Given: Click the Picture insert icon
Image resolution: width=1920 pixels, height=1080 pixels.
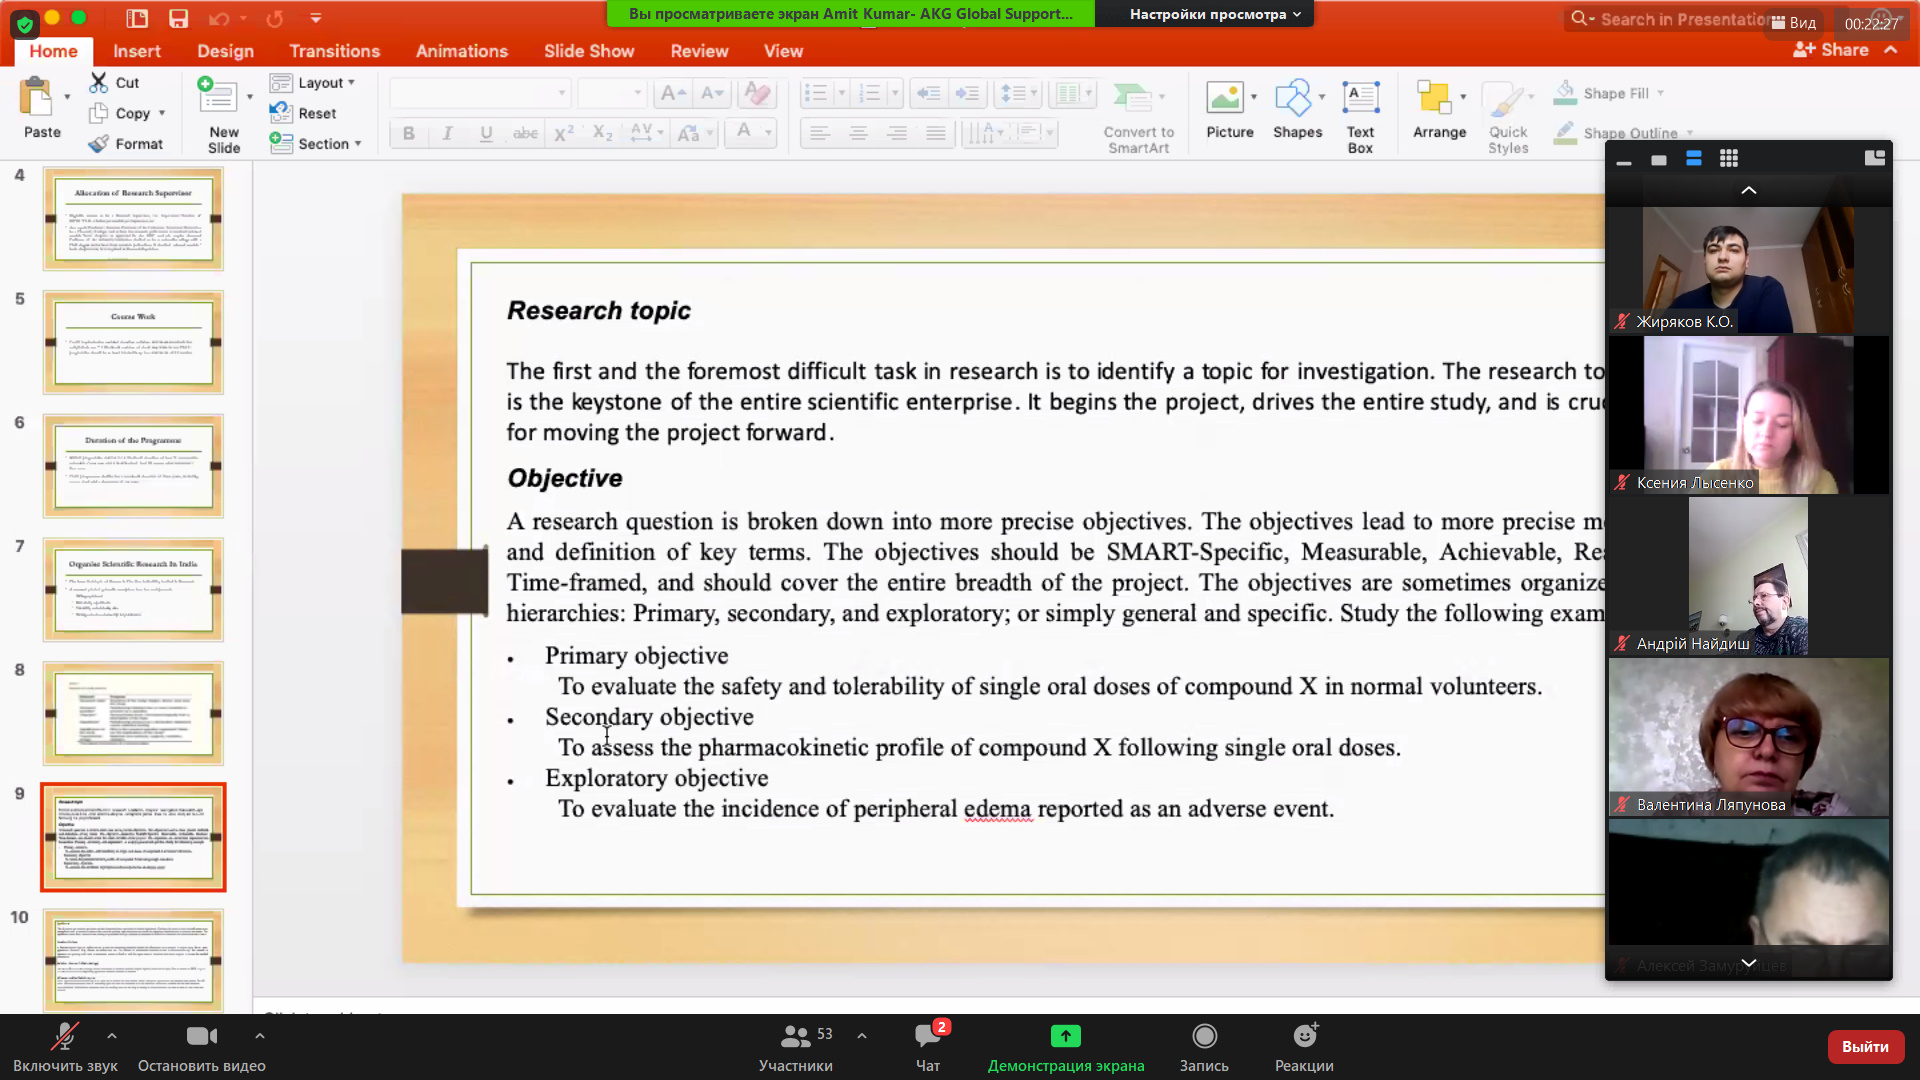Looking at the screenshot, I should click(1224, 98).
